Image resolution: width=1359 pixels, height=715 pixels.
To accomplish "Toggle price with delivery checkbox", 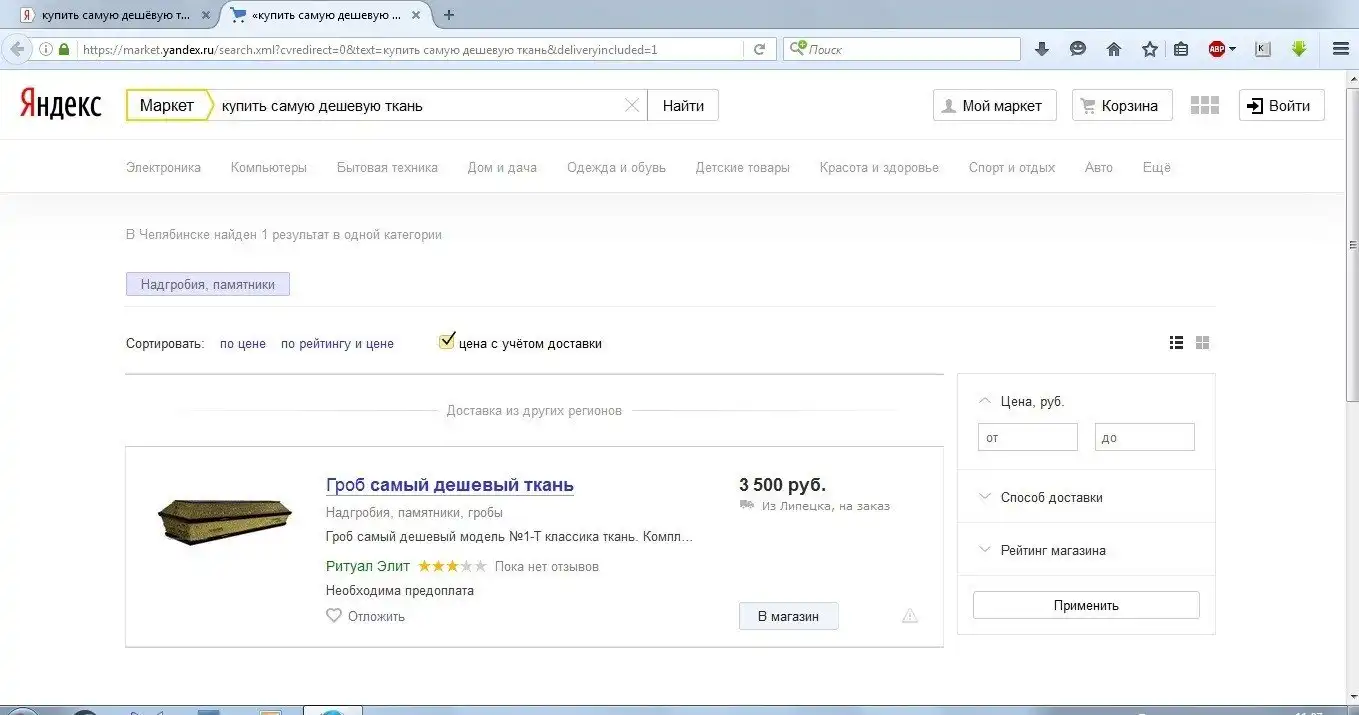I will point(447,342).
